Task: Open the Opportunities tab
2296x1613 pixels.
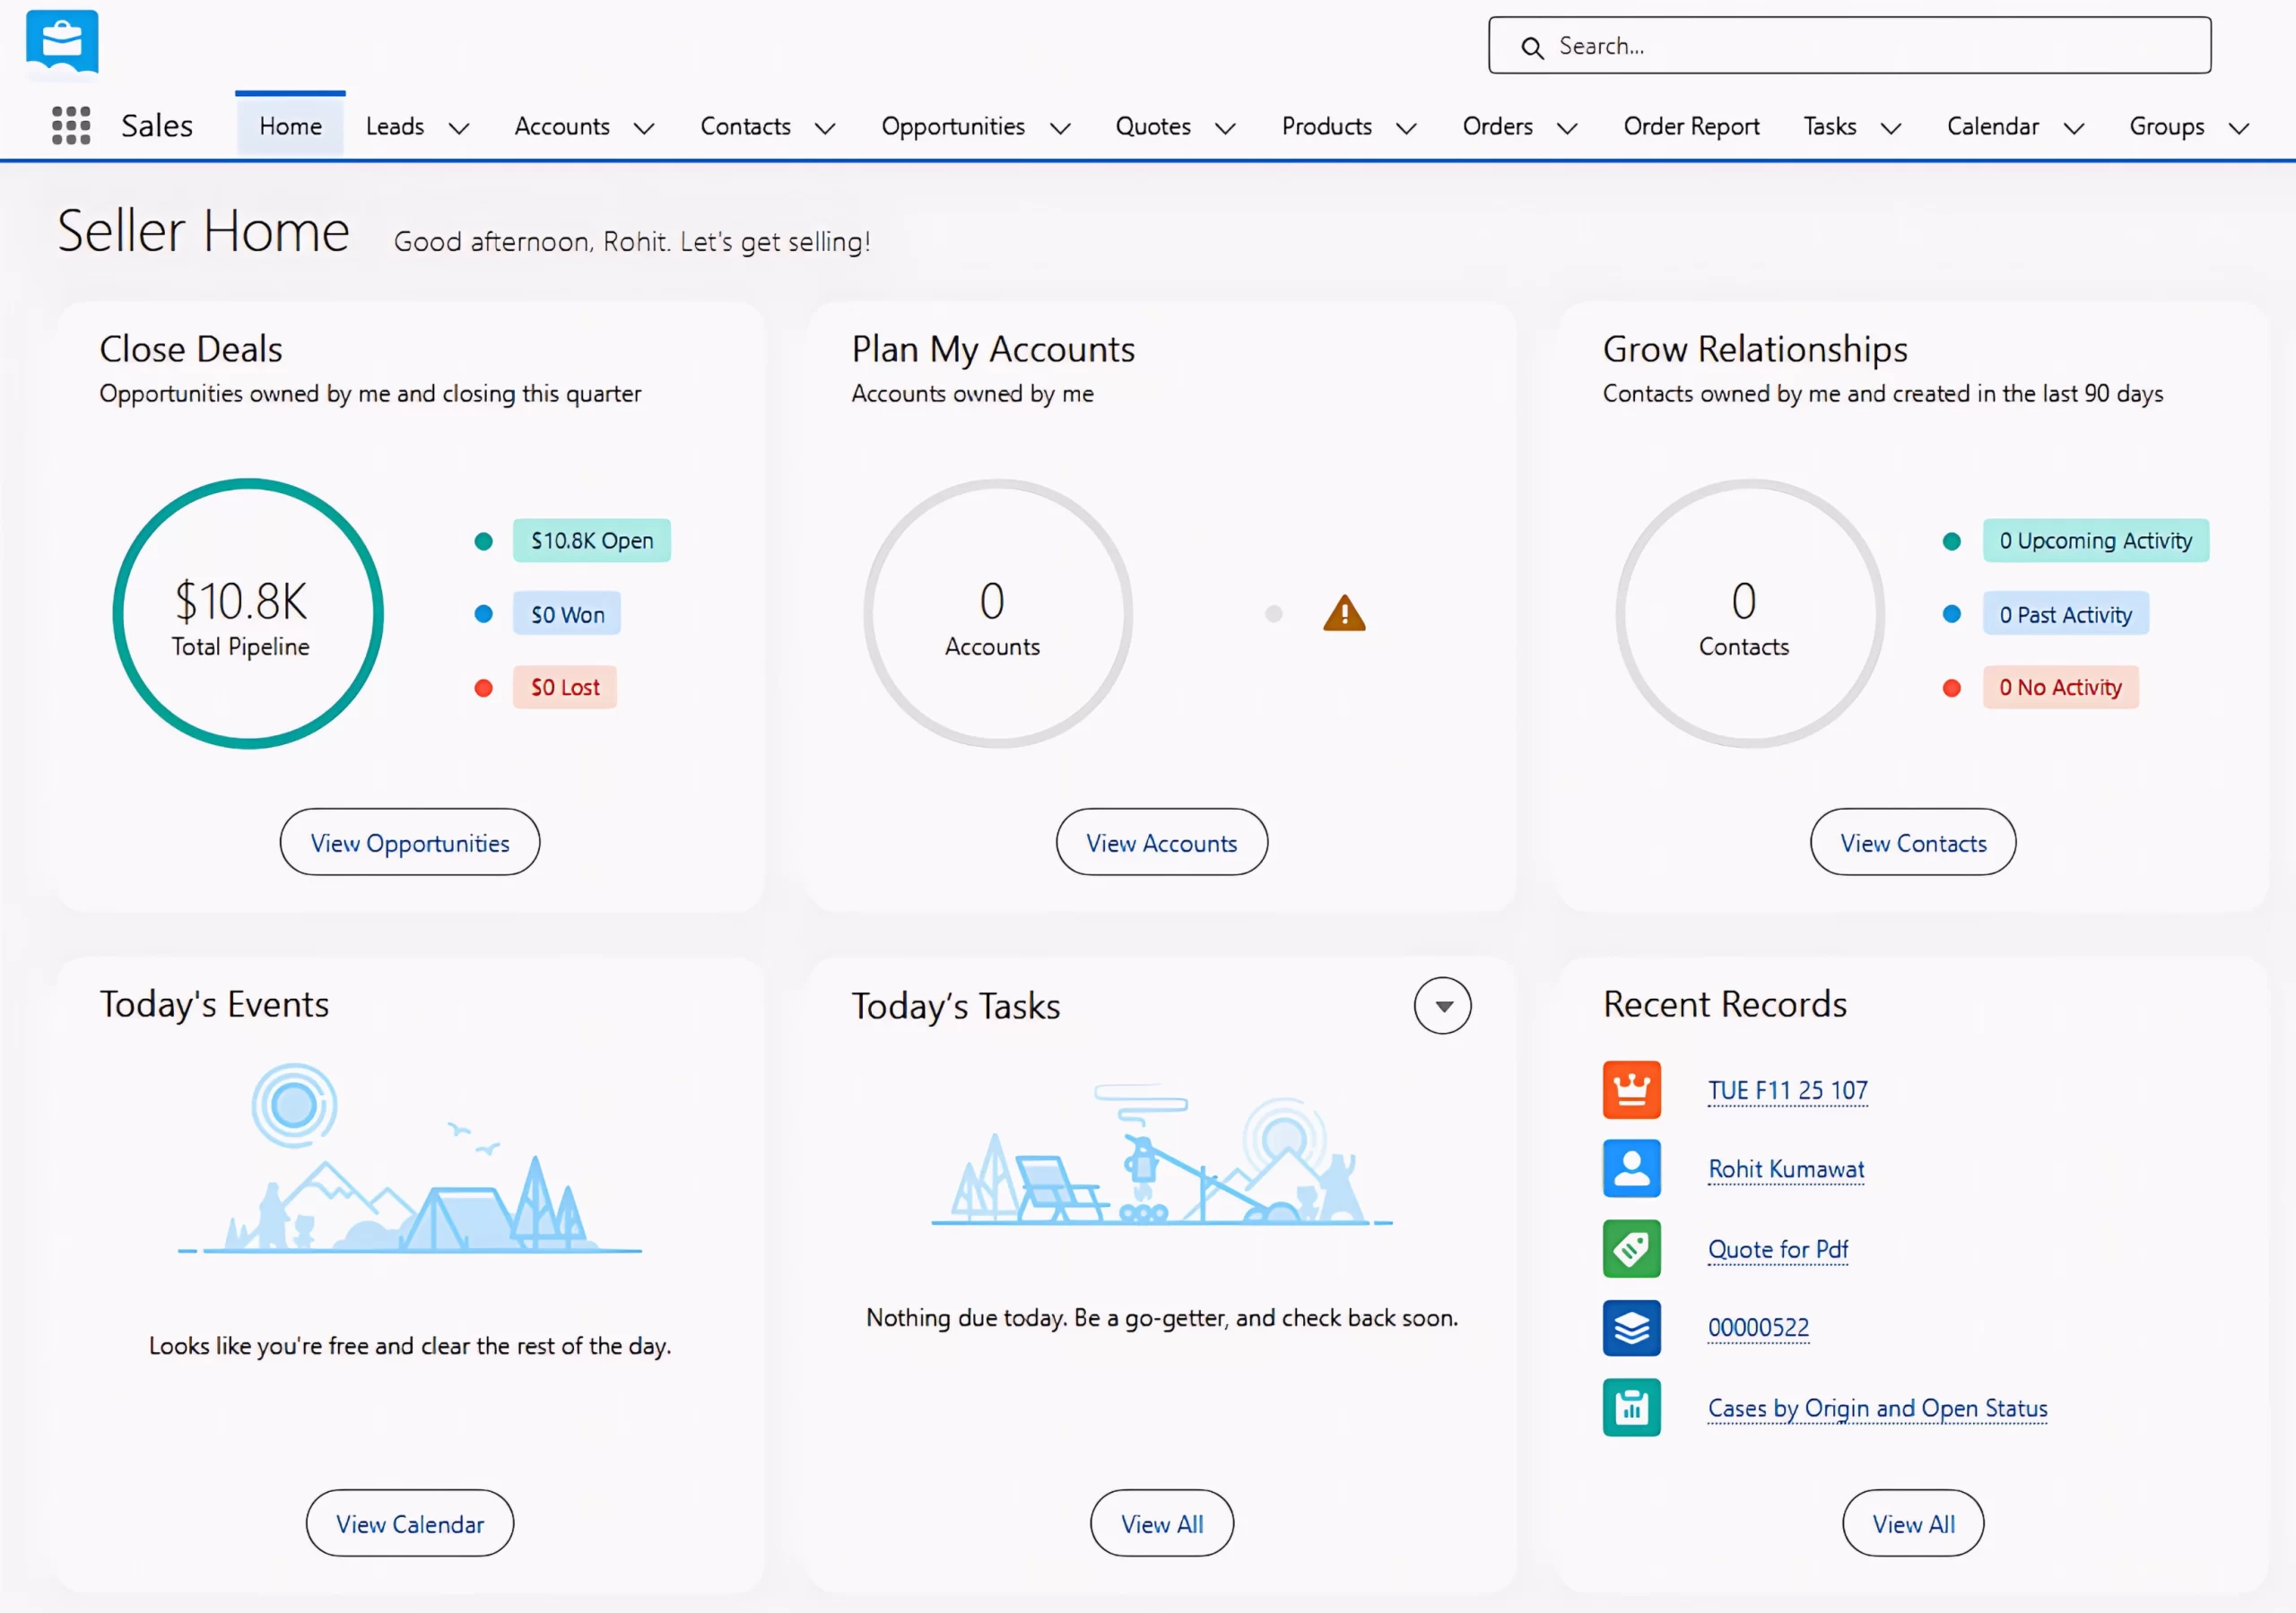Action: 953,126
